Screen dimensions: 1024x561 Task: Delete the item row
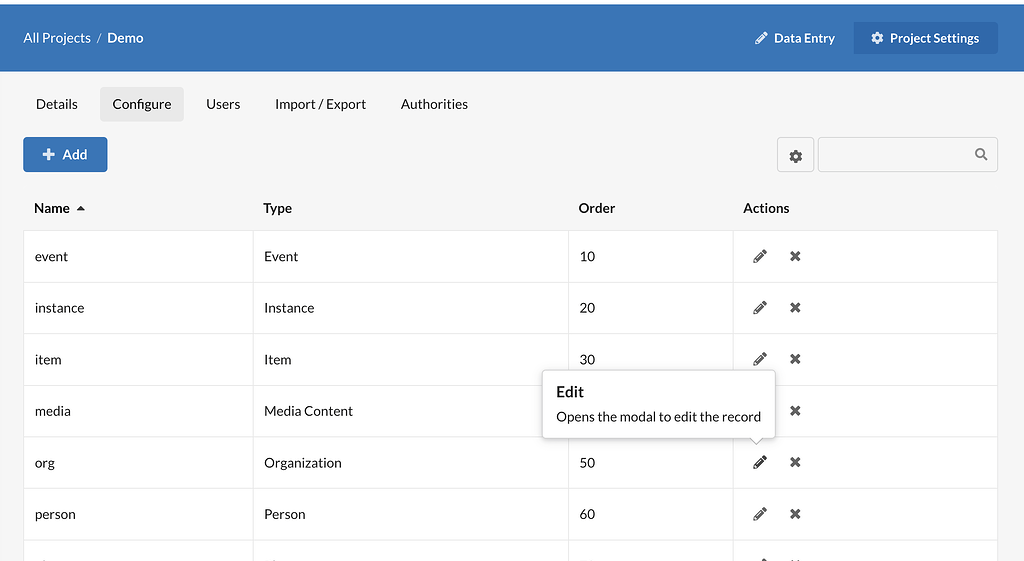click(795, 359)
